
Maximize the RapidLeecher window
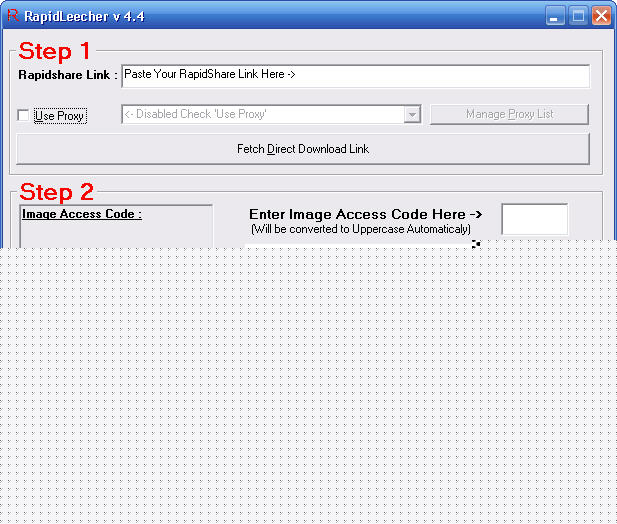578,16
